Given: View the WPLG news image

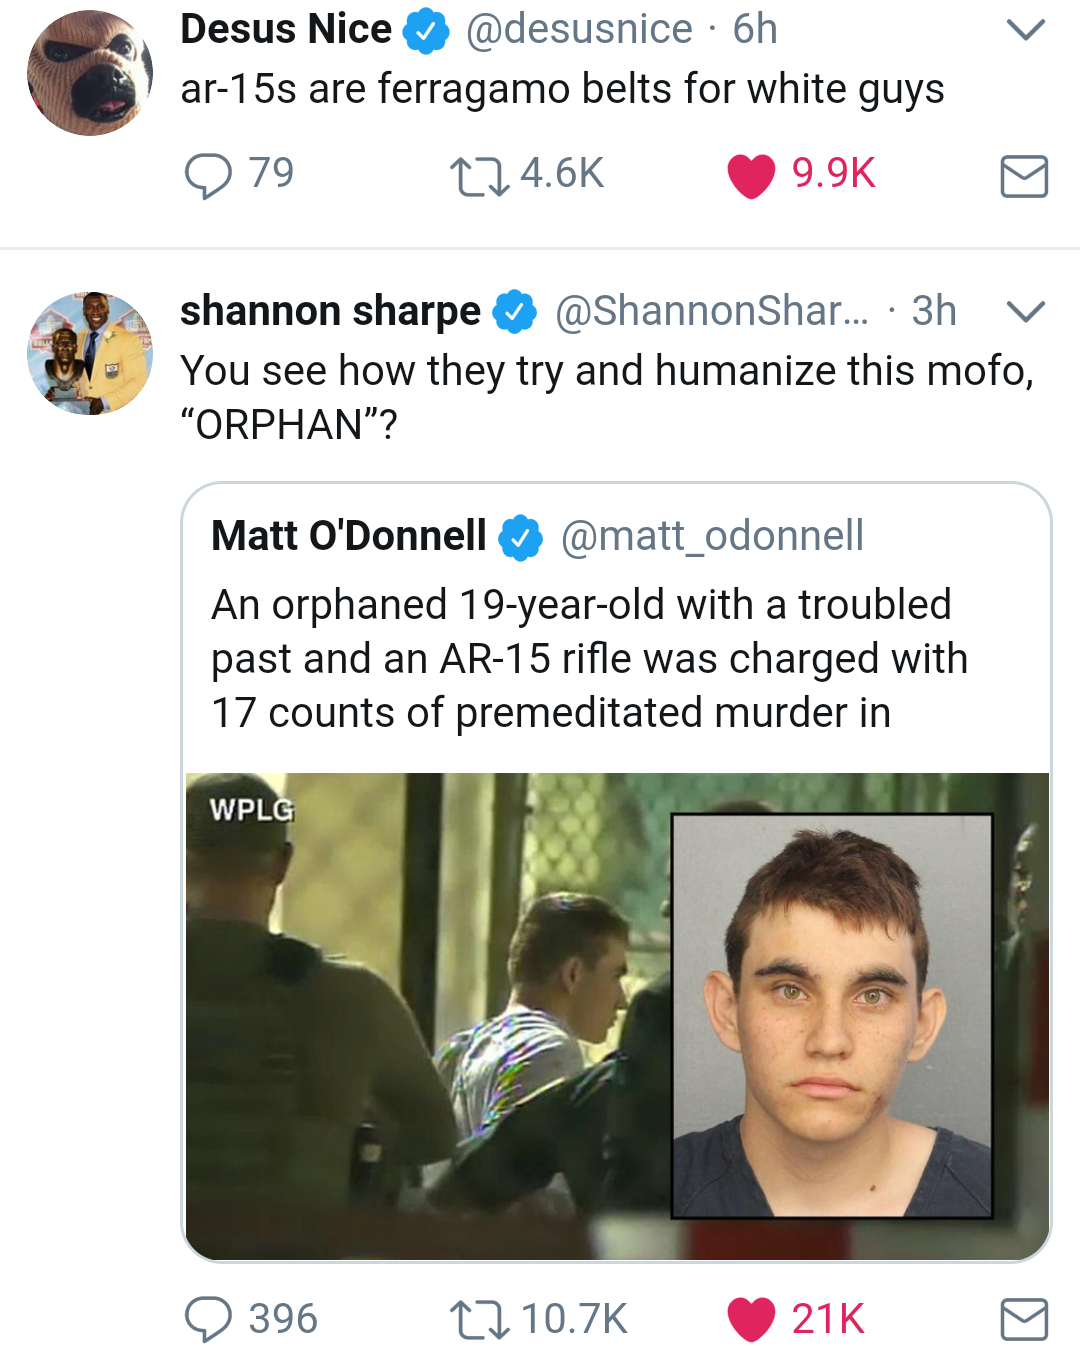Looking at the screenshot, I should pos(616,1015).
